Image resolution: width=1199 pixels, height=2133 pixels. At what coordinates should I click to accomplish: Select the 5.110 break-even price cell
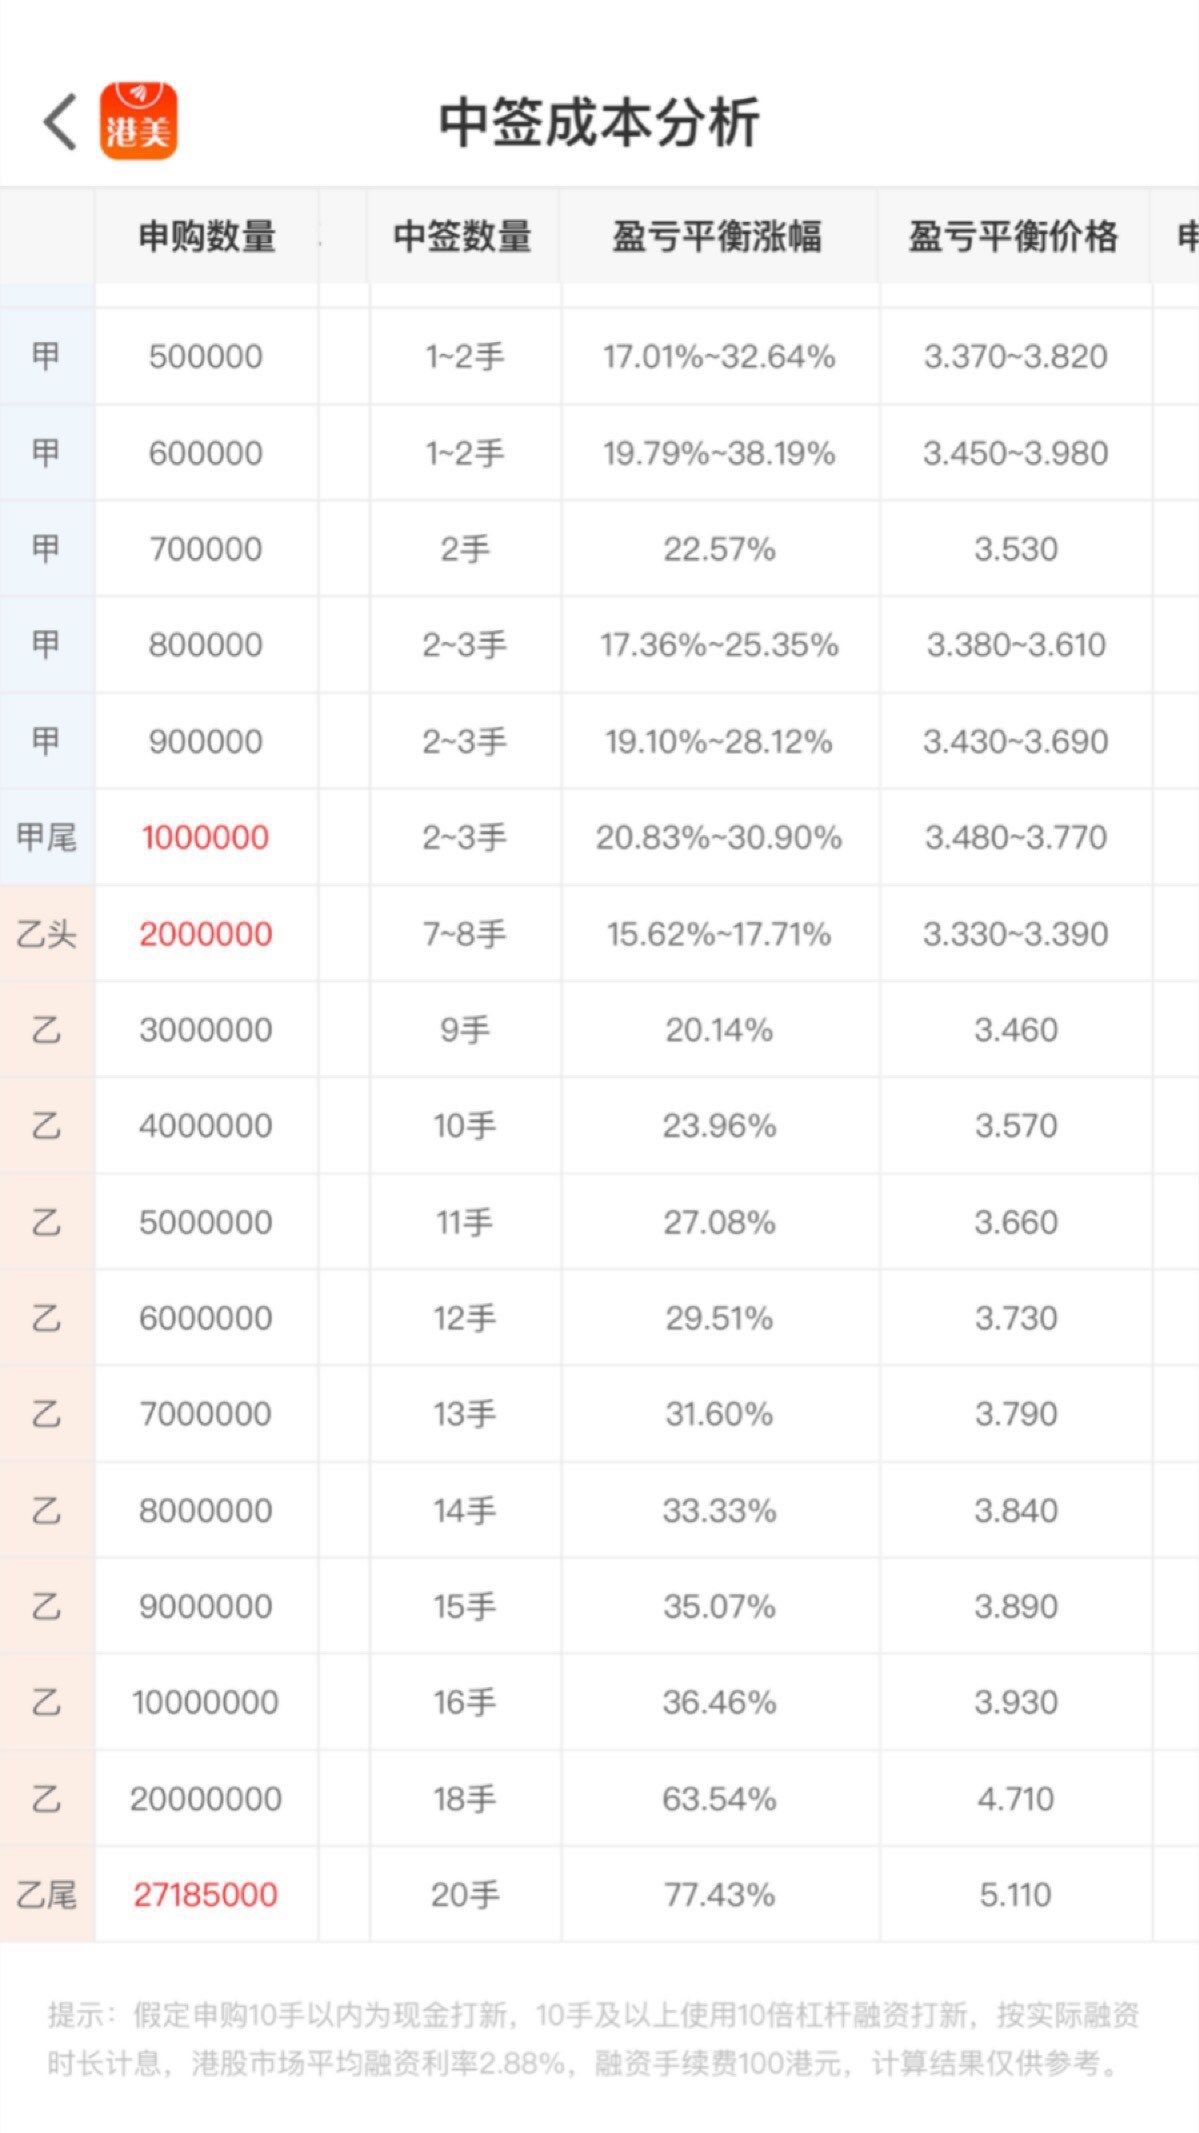pos(1015,1894)
